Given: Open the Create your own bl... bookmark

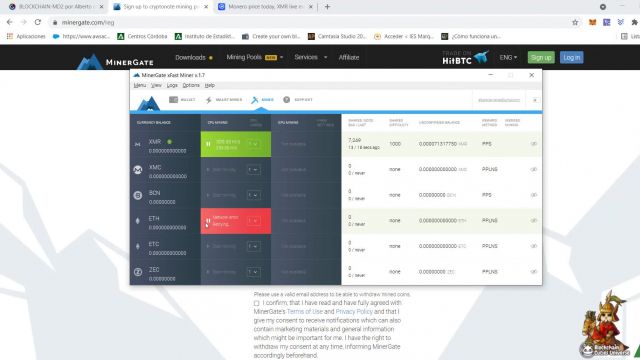Looking at the screenshot, I should (x=271, y=36).
